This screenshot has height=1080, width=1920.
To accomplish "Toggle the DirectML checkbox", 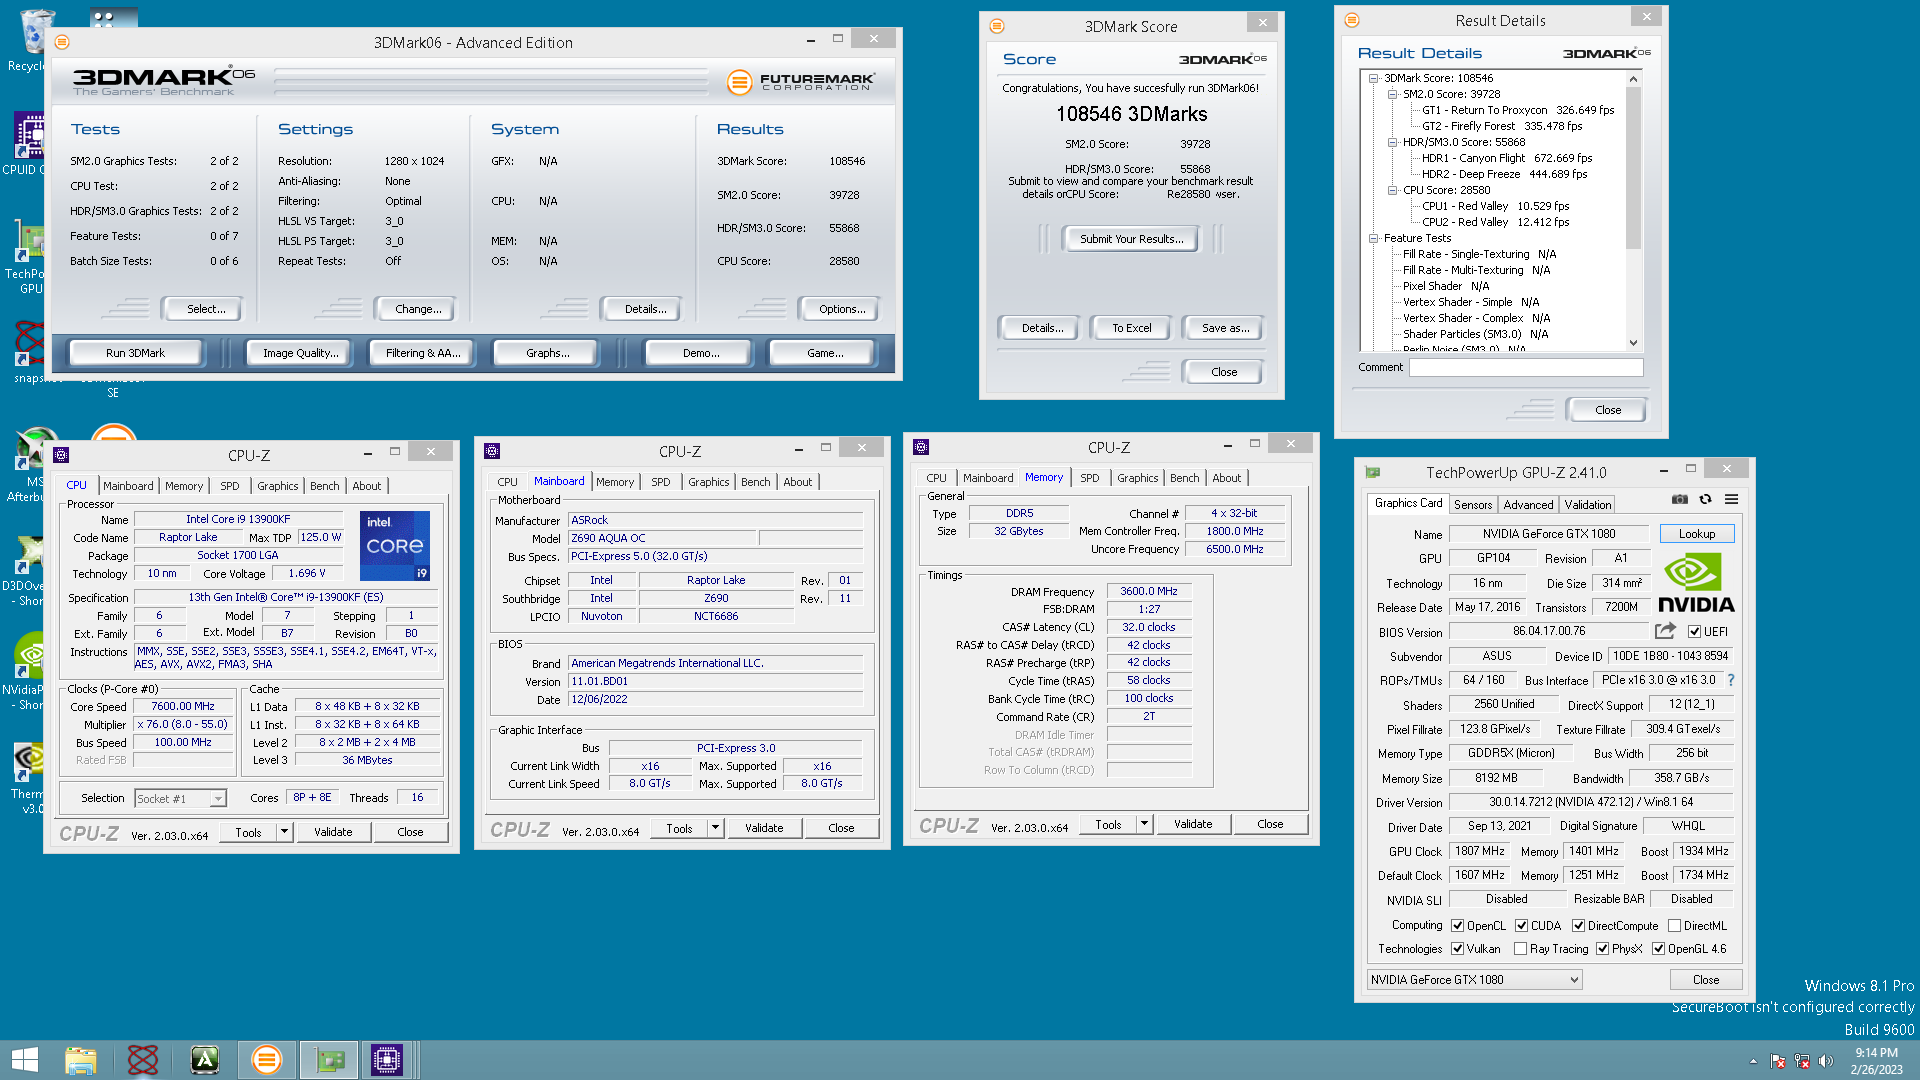I will (1675, 926).
